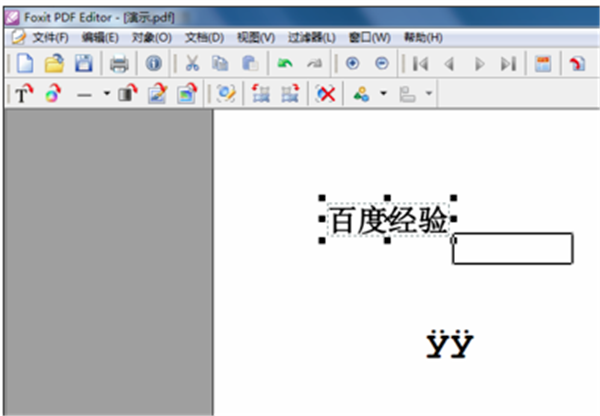This screenshot has height=416, width=600.
Task: Zoom in with the plus icon
Action: 352,63
